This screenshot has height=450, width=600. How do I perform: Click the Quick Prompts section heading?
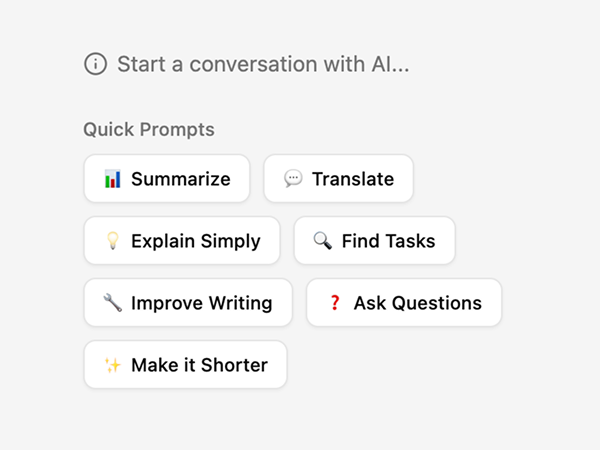tap(149, 129)
